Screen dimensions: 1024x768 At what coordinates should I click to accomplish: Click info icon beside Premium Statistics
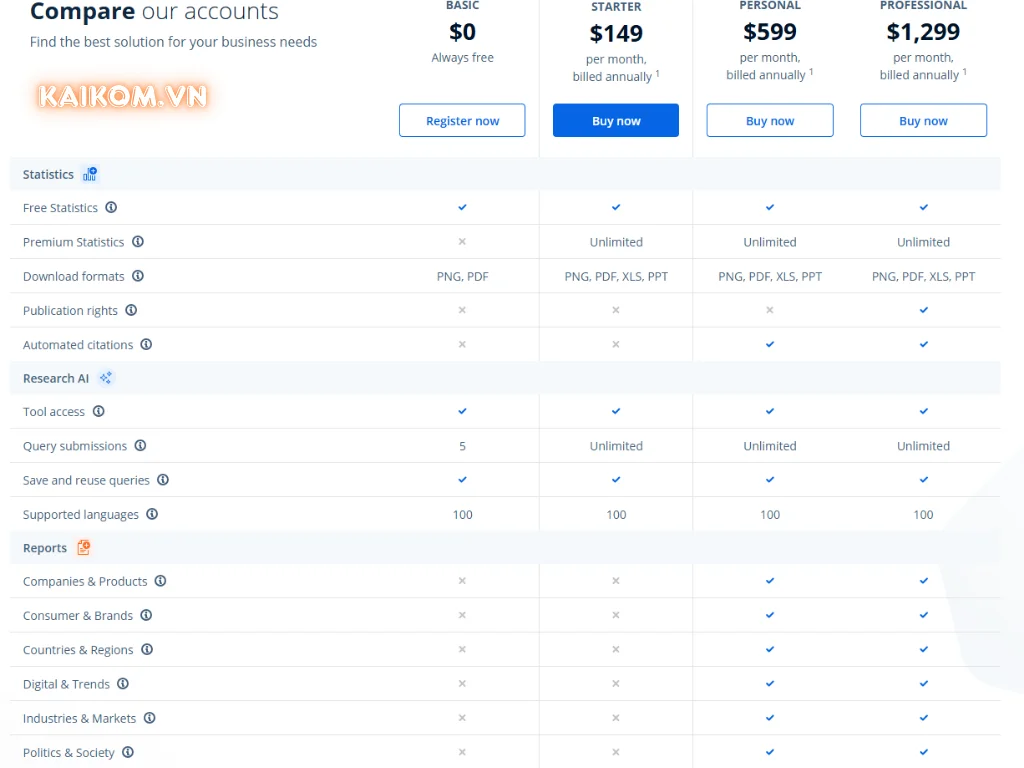click(138, 242)
